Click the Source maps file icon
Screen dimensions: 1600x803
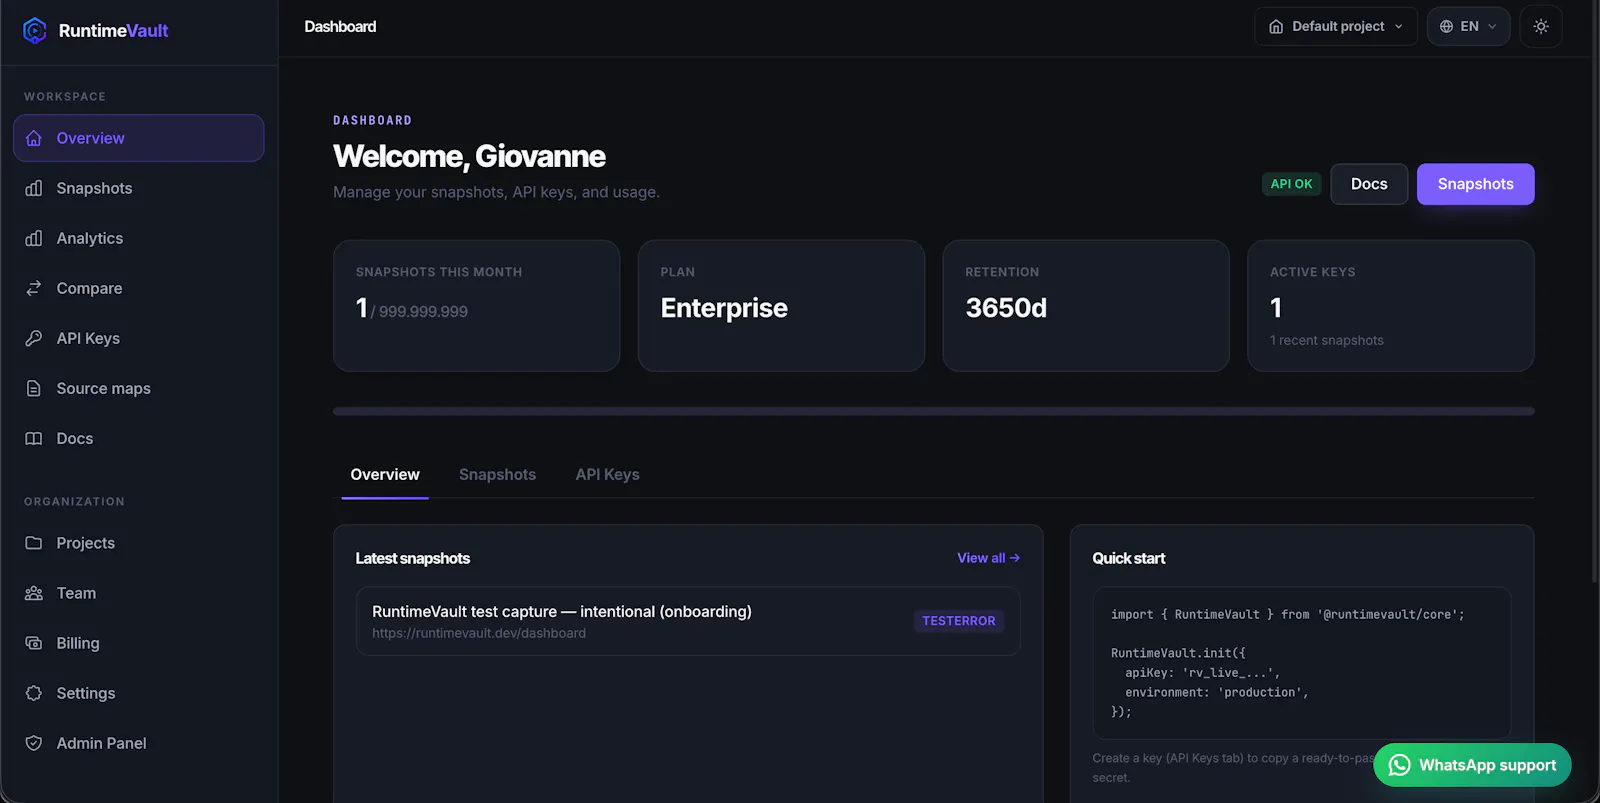tap(34, 388)
